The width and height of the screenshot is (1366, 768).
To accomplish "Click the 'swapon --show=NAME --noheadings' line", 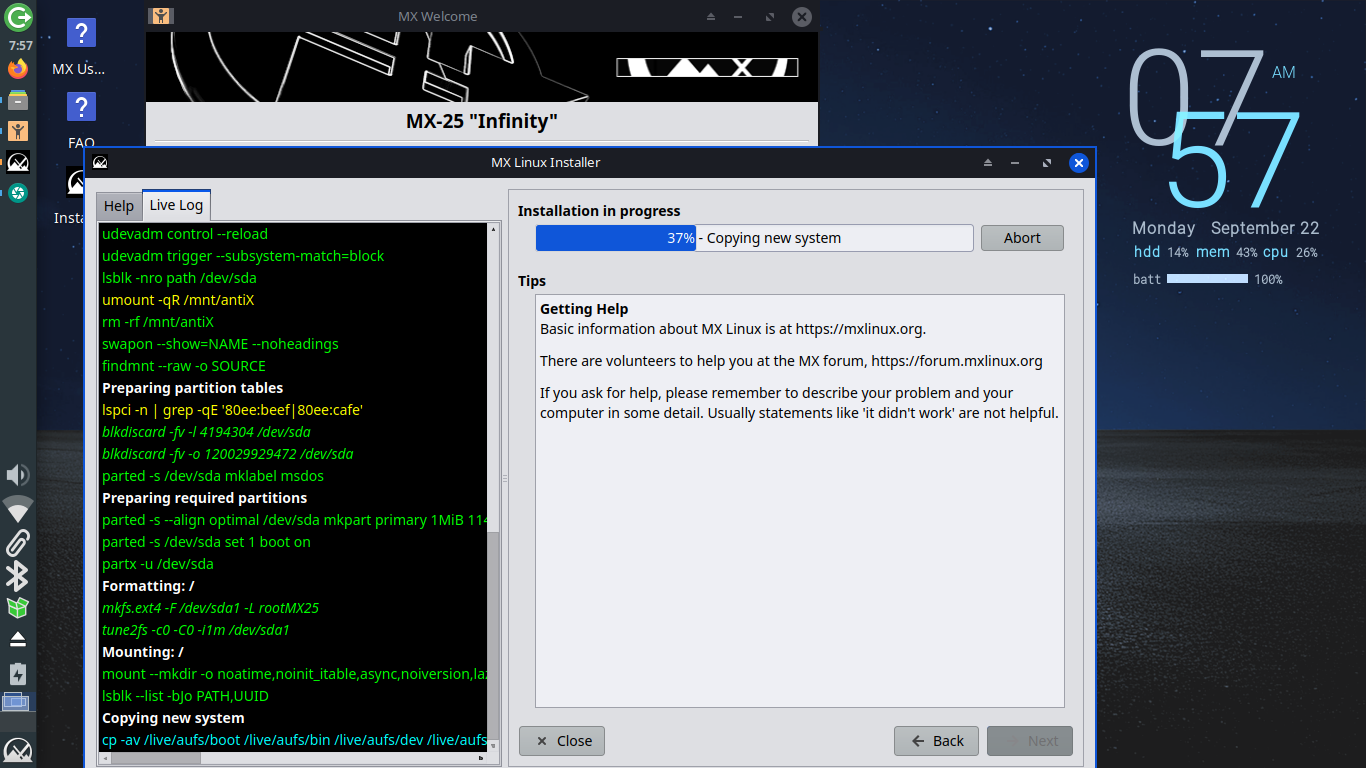I will (220, 344).
